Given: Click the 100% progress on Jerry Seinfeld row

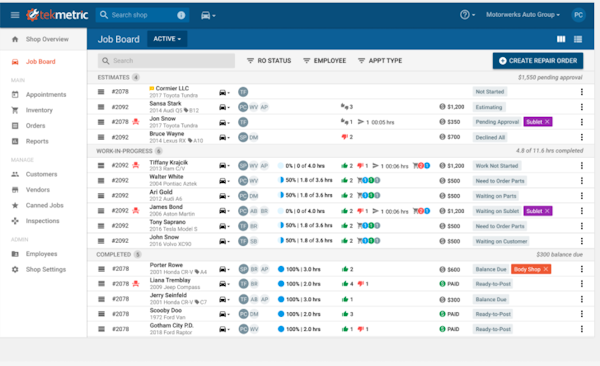Looking at the screenshot, I should point(299,299).
